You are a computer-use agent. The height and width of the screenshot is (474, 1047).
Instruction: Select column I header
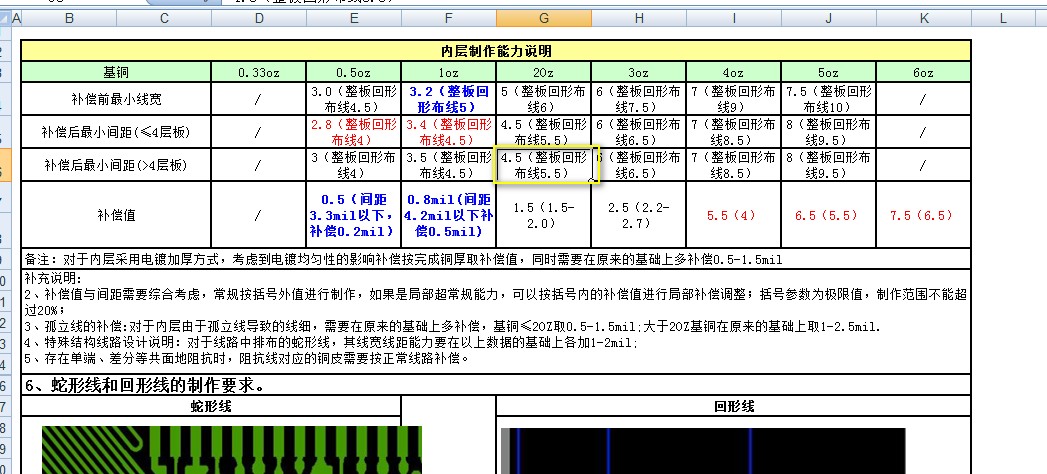734,19
